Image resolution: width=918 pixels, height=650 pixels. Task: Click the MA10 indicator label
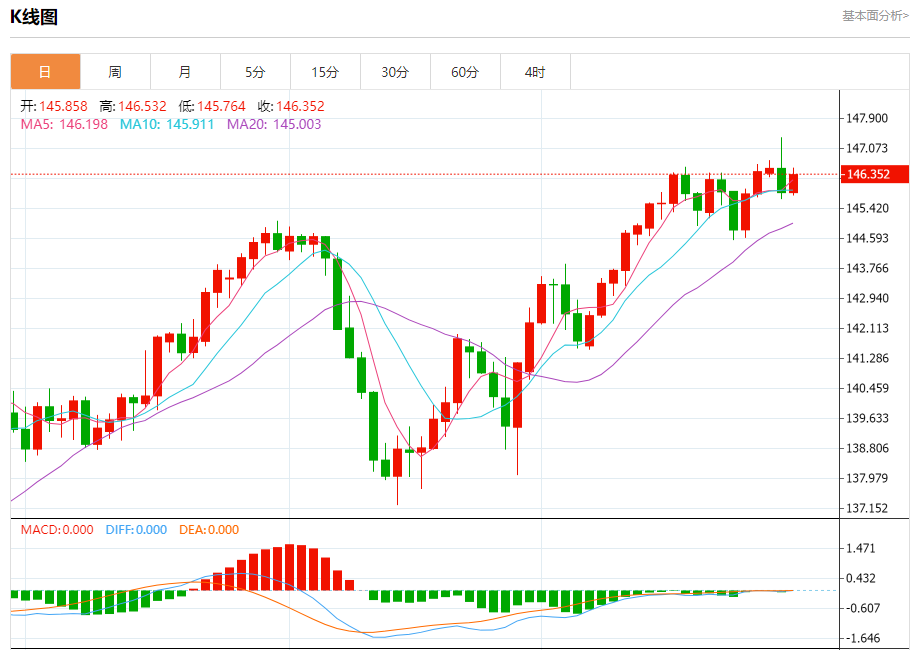(x=167, y=124)
